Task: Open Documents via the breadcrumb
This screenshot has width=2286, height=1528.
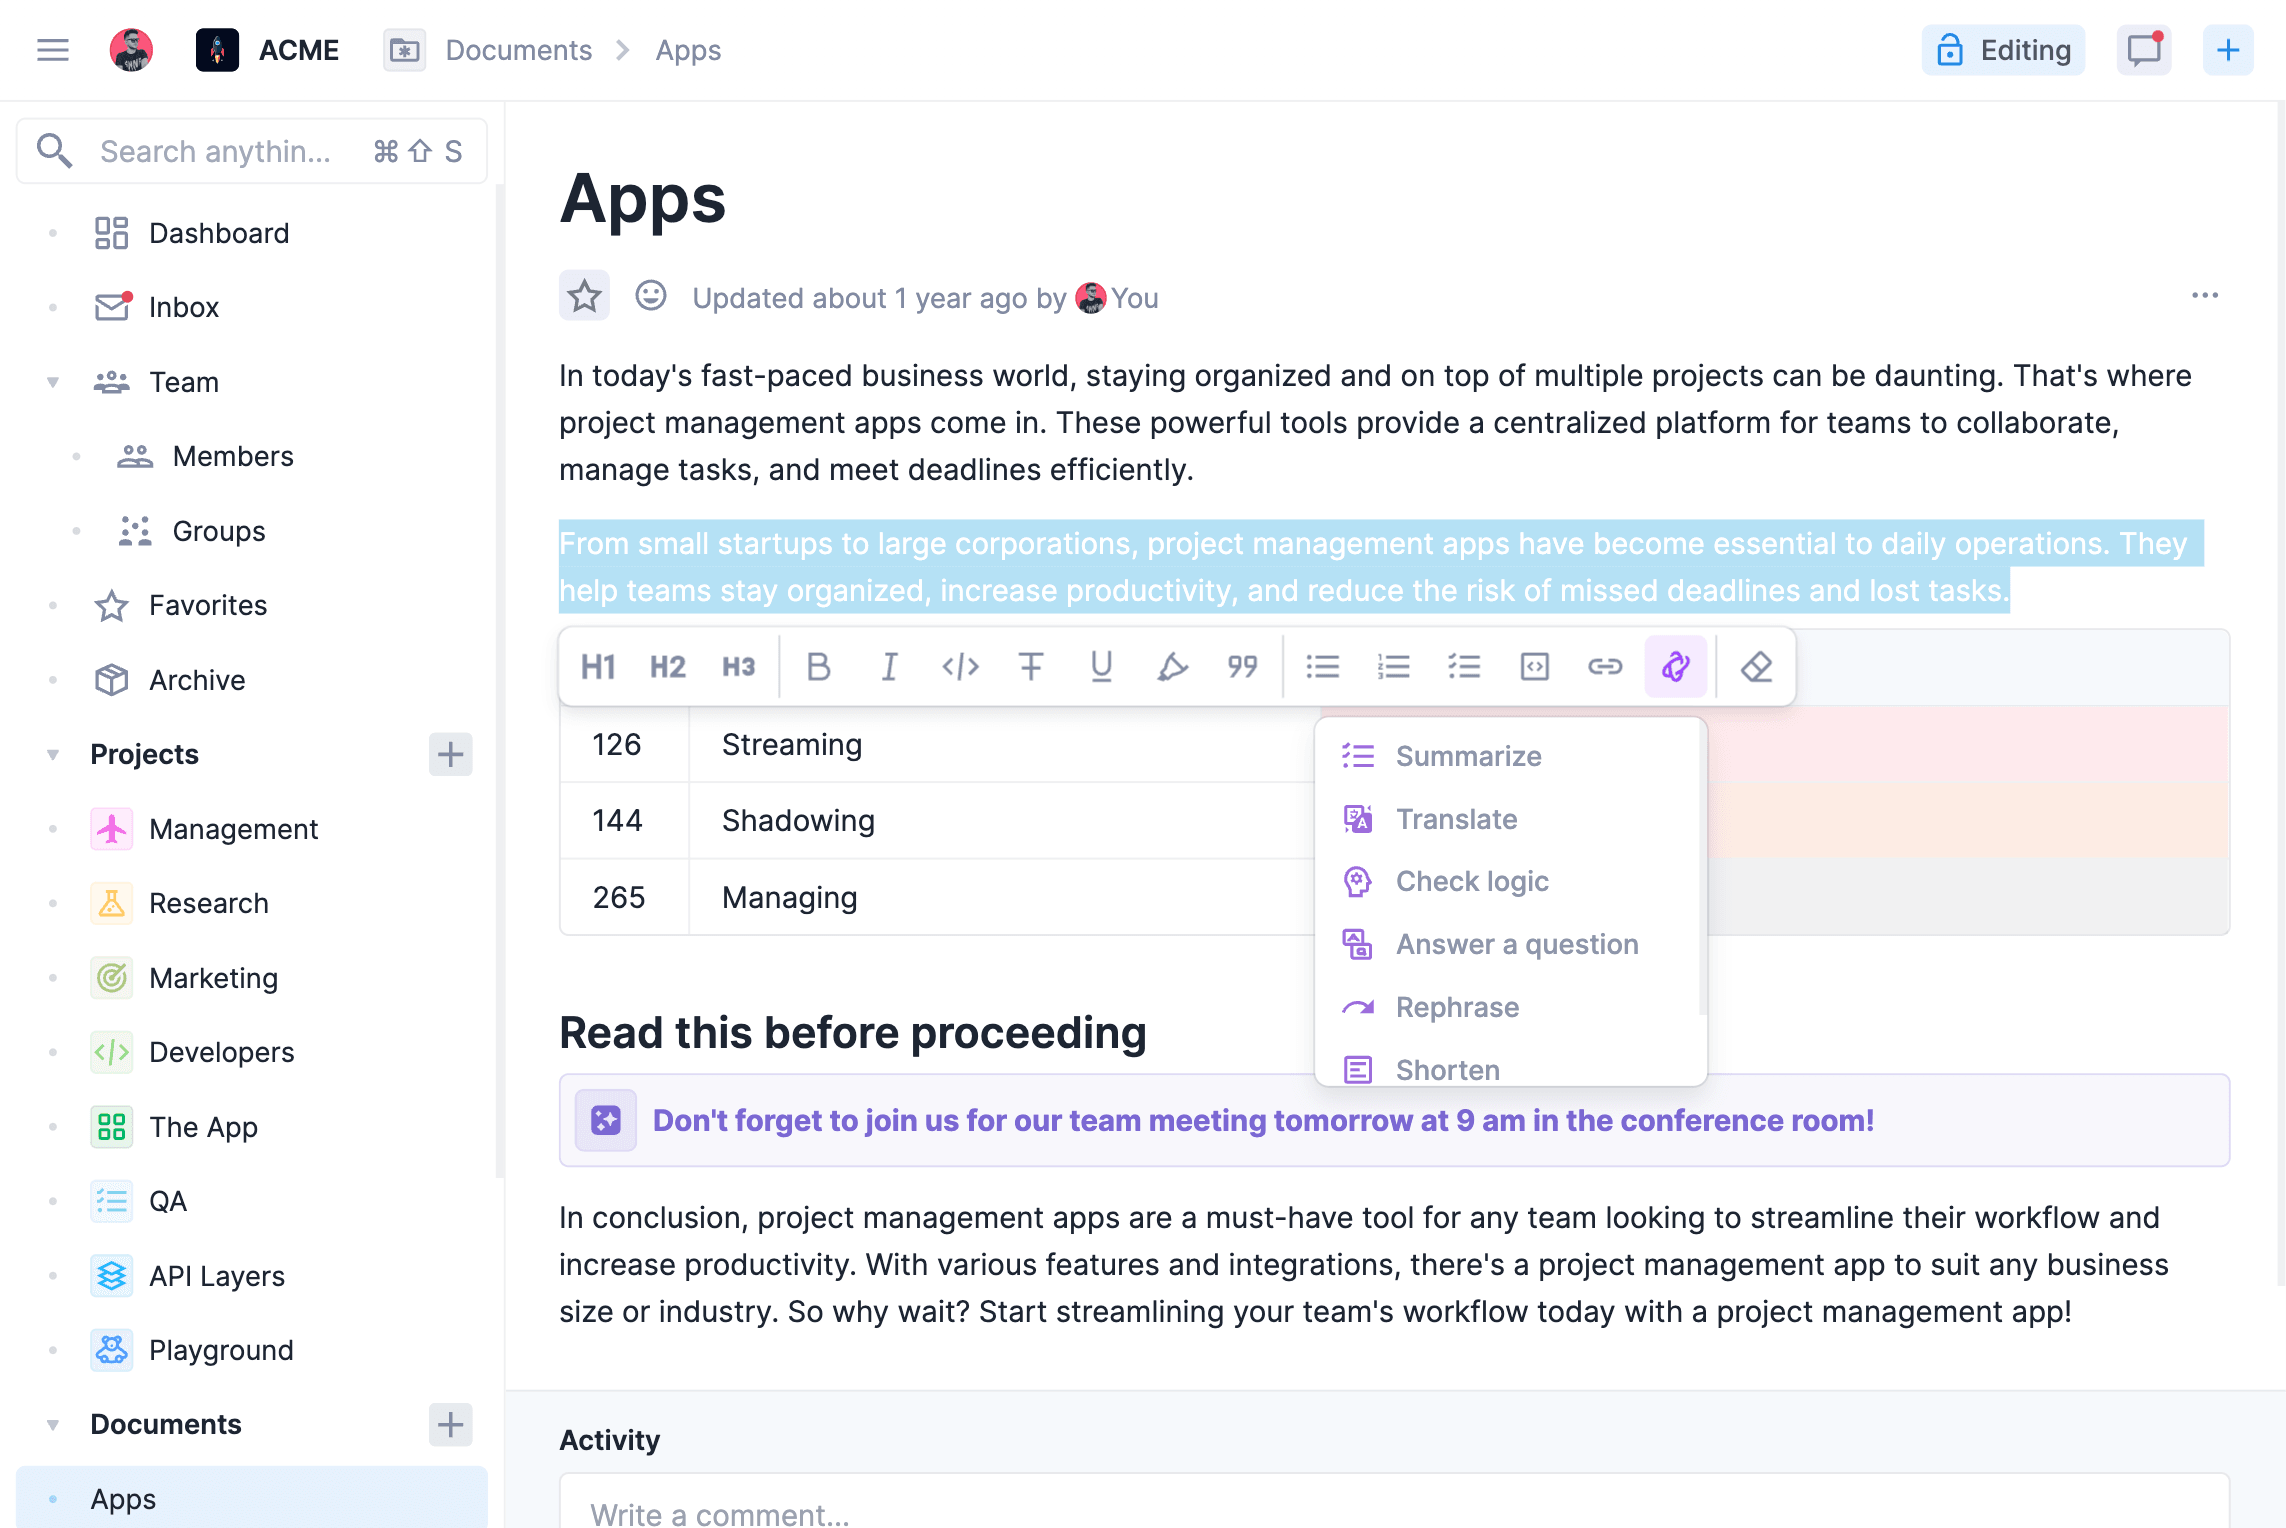Action: 518,49
